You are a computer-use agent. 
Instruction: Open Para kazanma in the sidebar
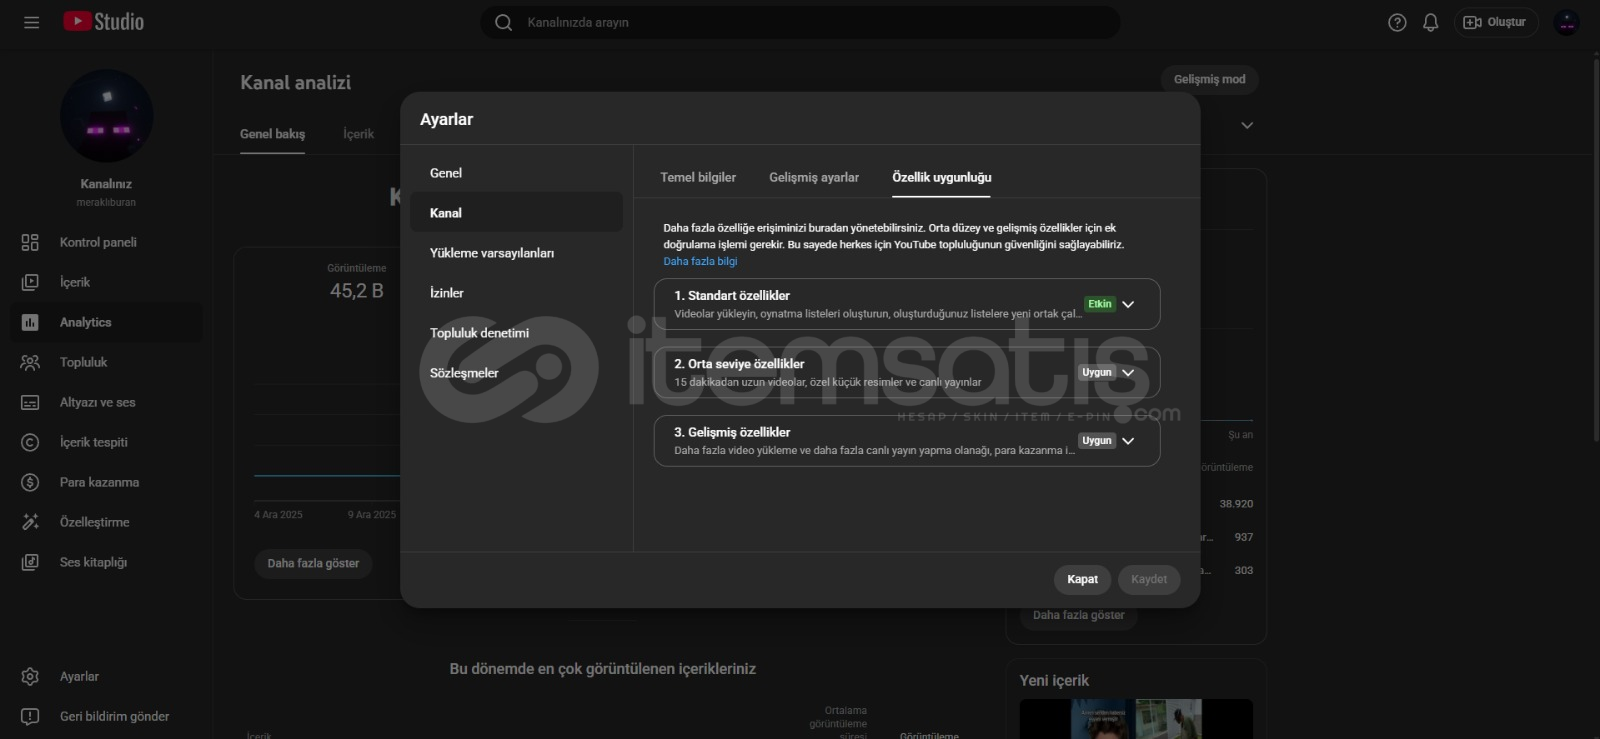tap(98, 482)
